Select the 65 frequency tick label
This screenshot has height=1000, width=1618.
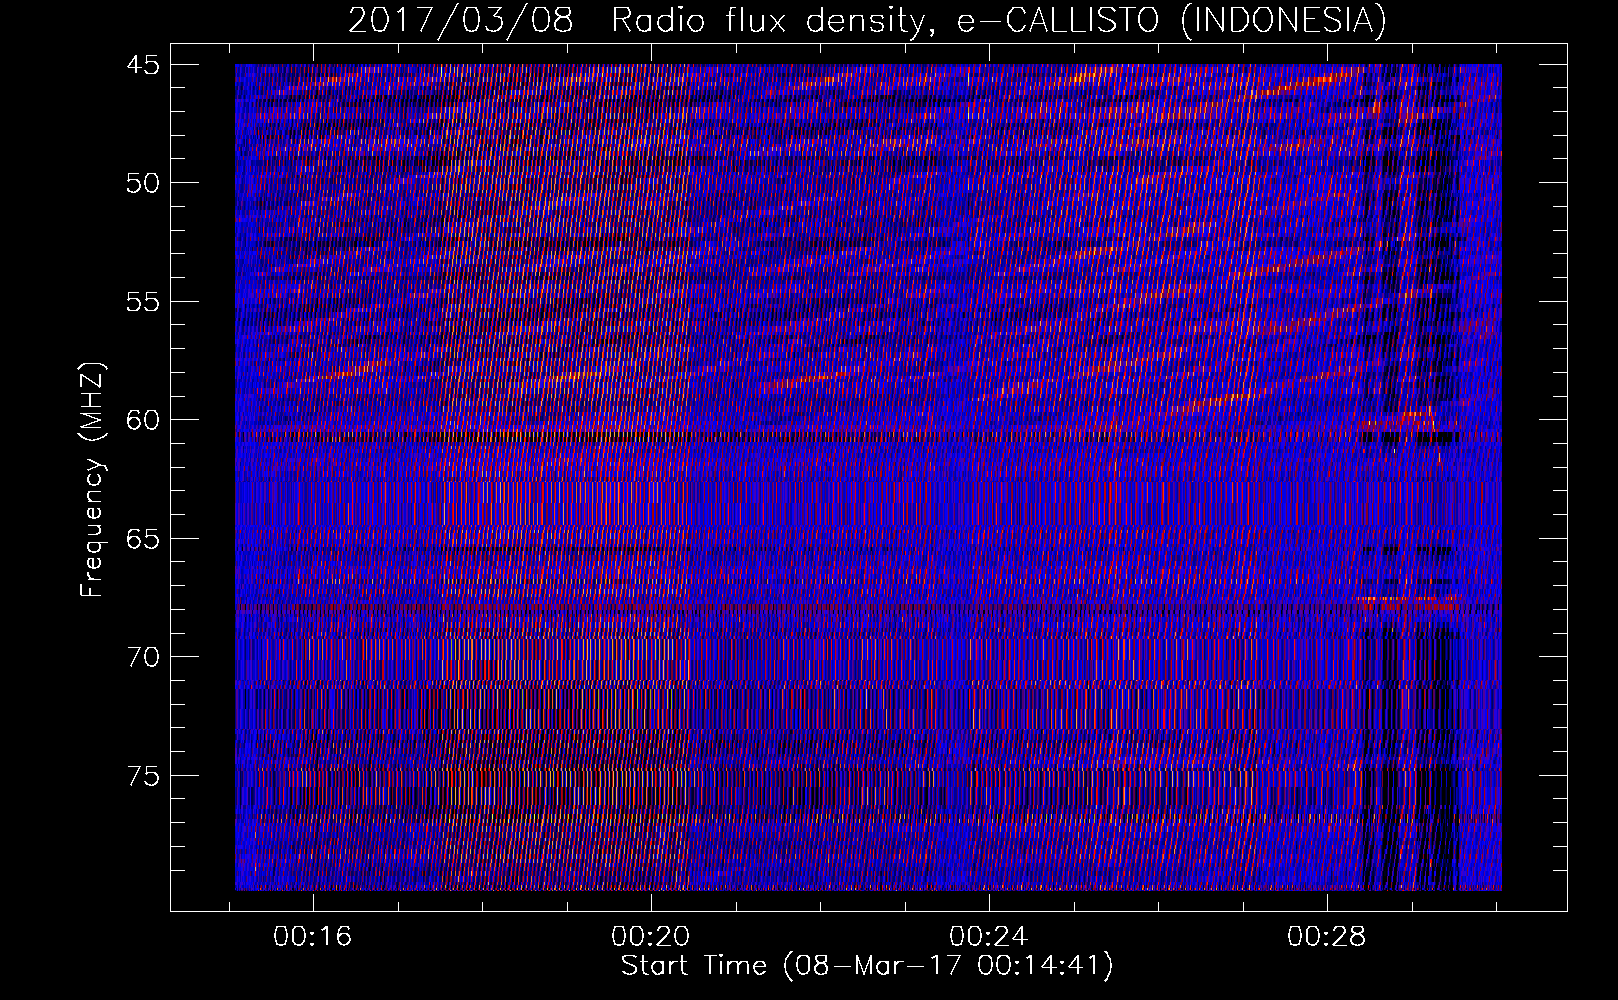tap(142, 539)
